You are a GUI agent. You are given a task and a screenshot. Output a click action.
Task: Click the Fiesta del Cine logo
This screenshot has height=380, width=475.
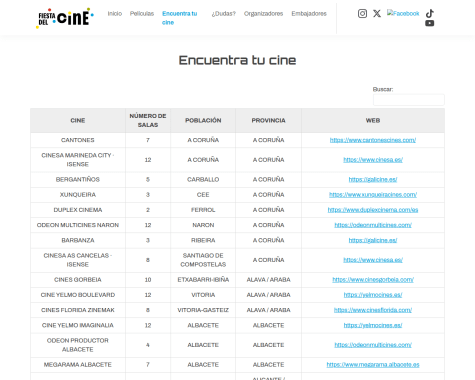tap(65, 18)
